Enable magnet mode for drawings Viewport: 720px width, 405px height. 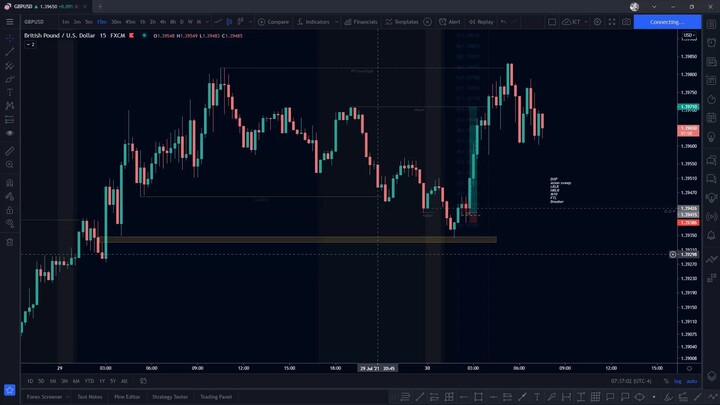[10, 183]
